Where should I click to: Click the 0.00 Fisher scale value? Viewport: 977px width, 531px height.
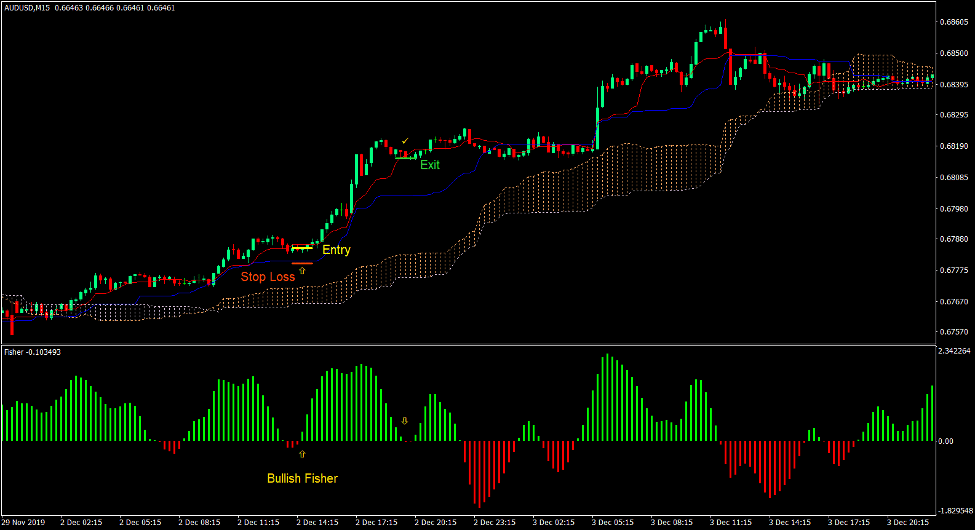tap(946, 441)
